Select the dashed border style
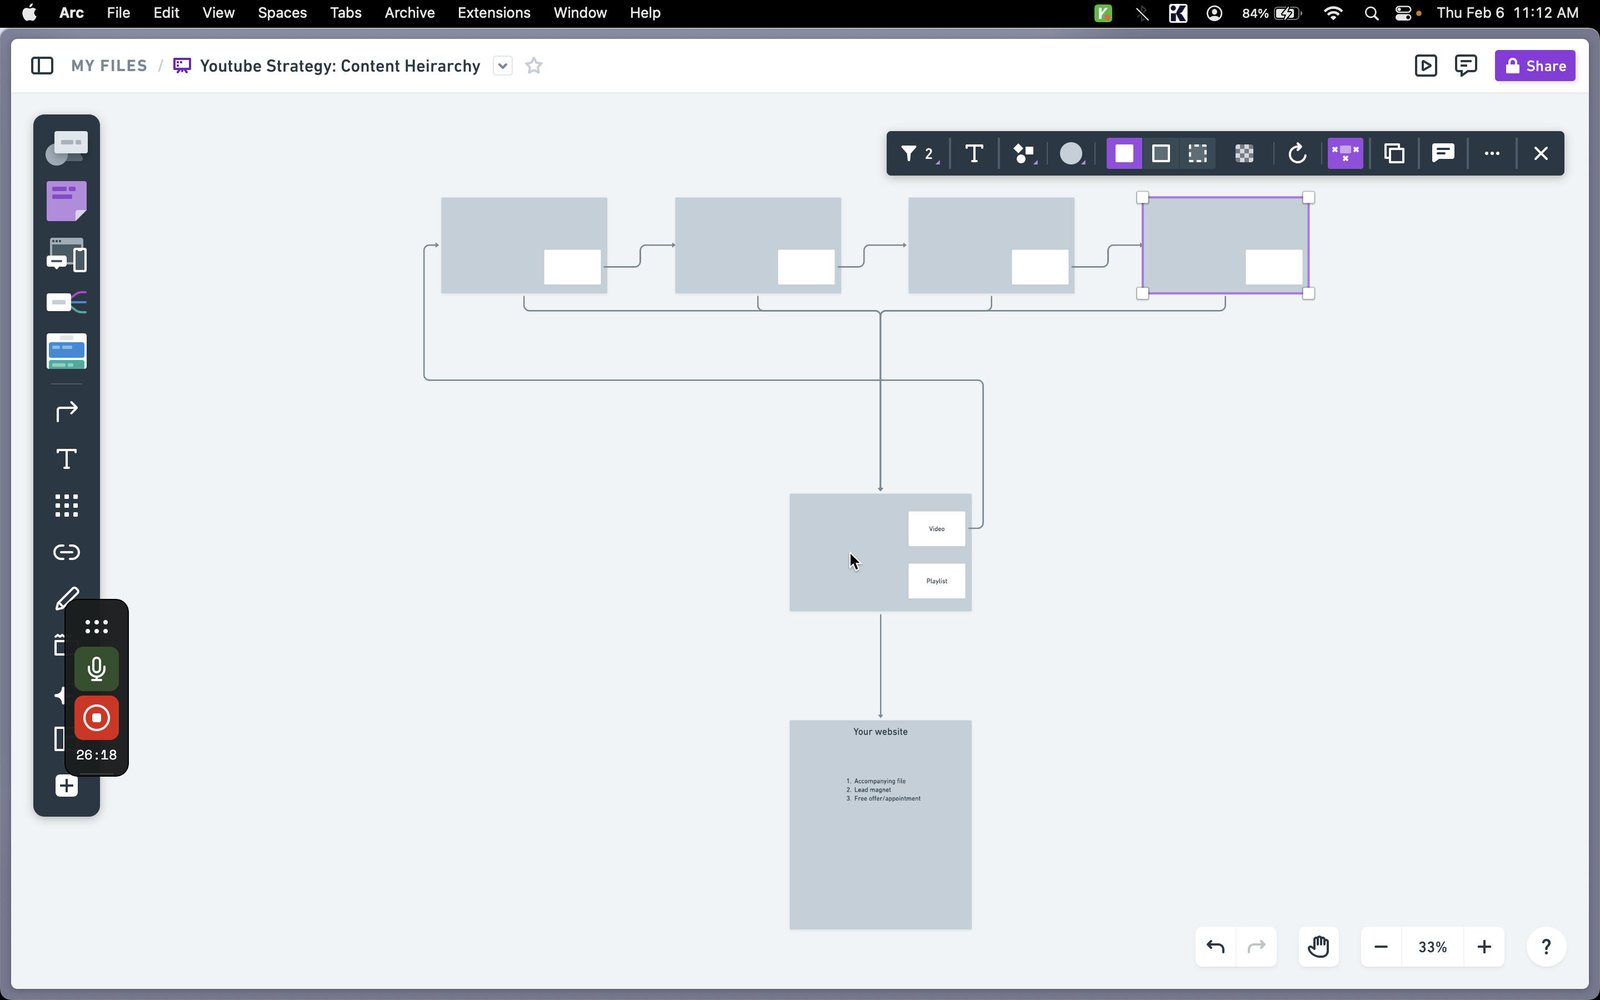 pyautogui.click(x=1197, y=154)
